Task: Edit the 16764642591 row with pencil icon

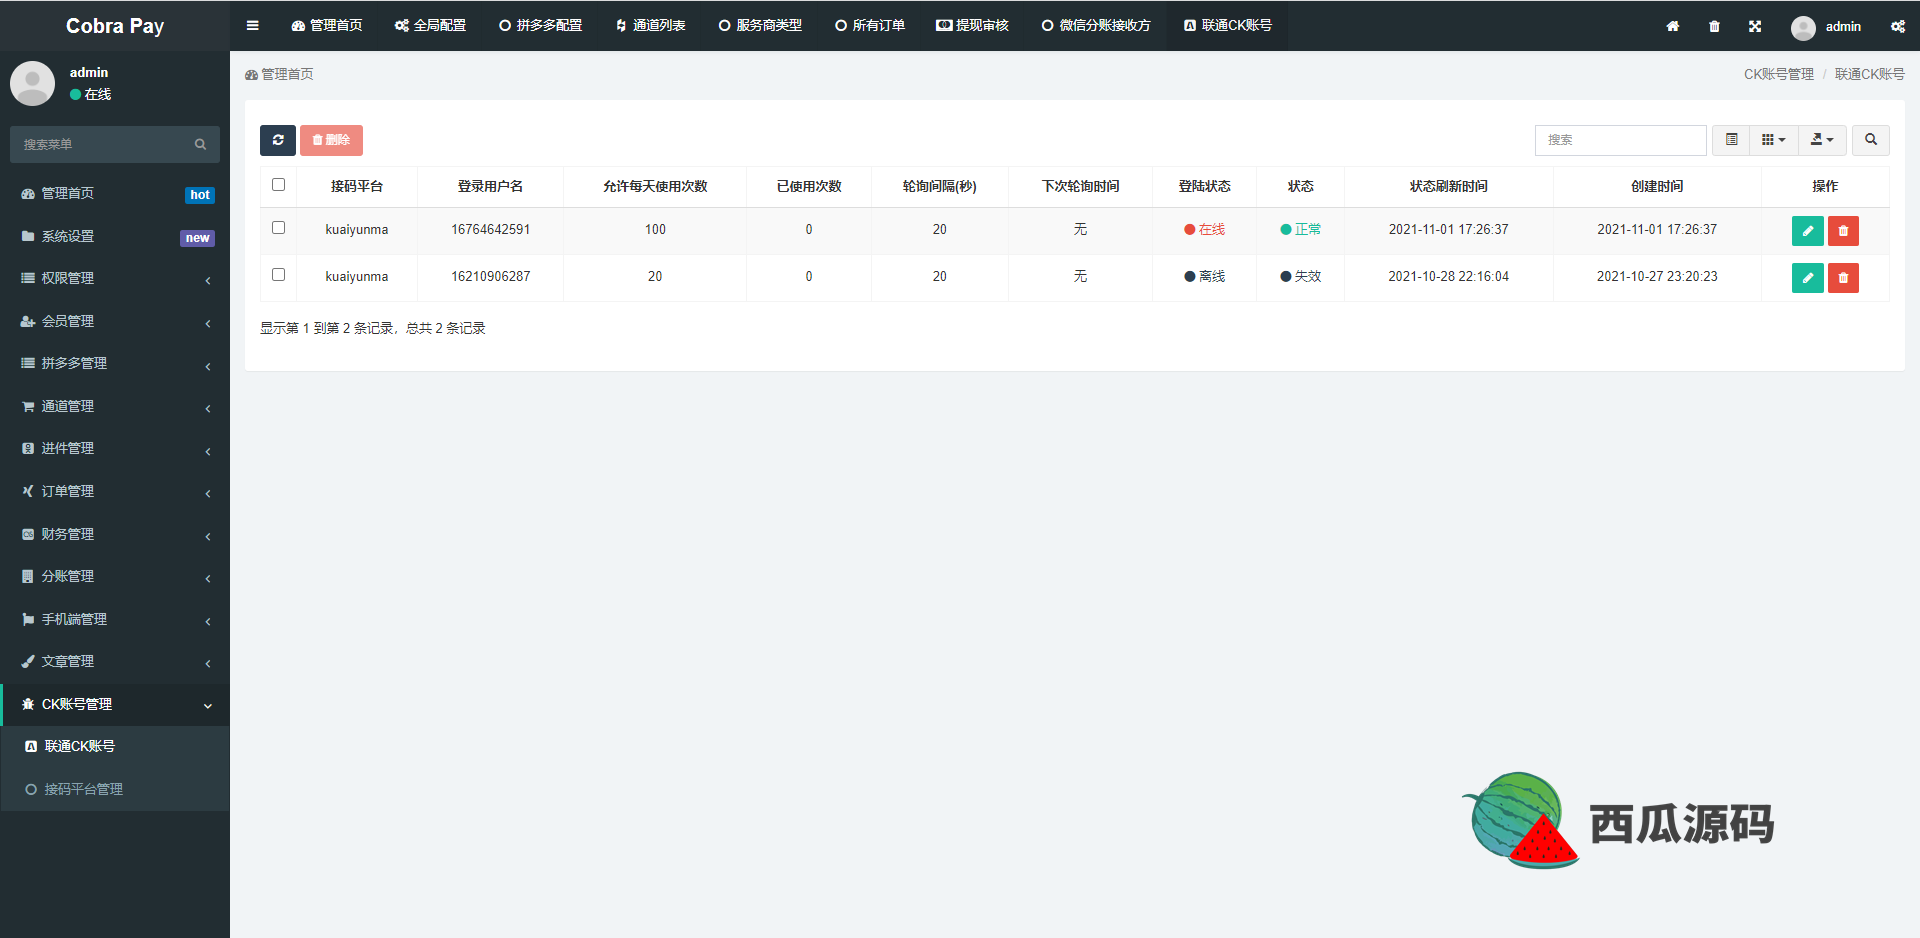Action: click(x=1807, y=231)
